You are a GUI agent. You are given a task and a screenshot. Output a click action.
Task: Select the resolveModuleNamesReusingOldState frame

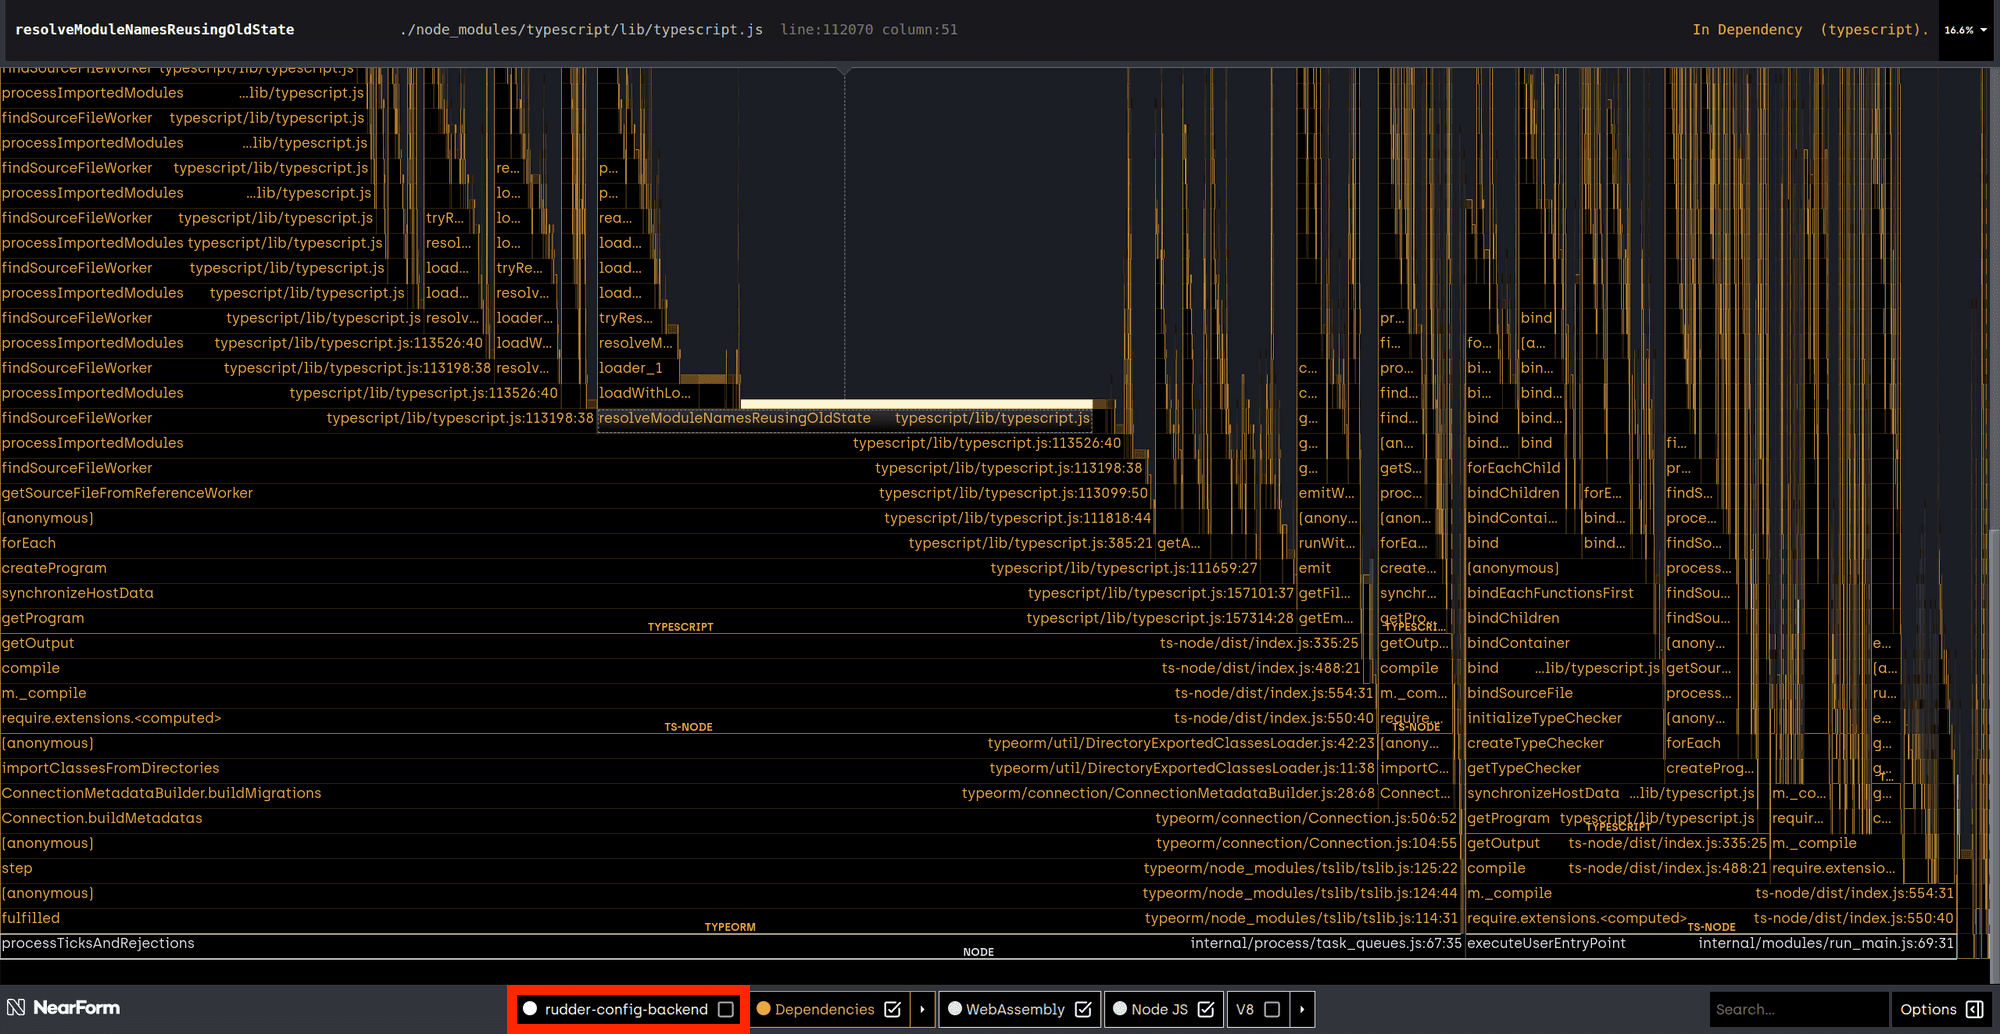[844, 418]
